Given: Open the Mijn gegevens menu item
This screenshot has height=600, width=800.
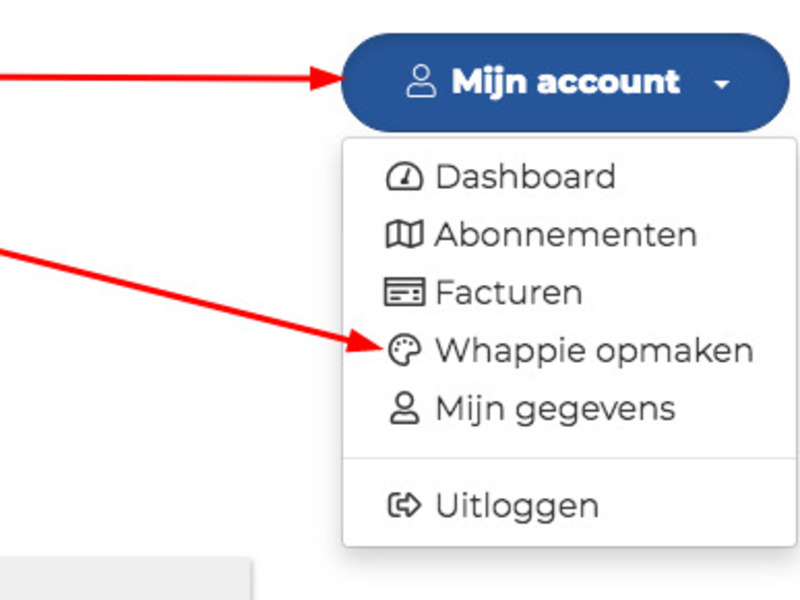Looking at the screenshot, I should (569, 409).
